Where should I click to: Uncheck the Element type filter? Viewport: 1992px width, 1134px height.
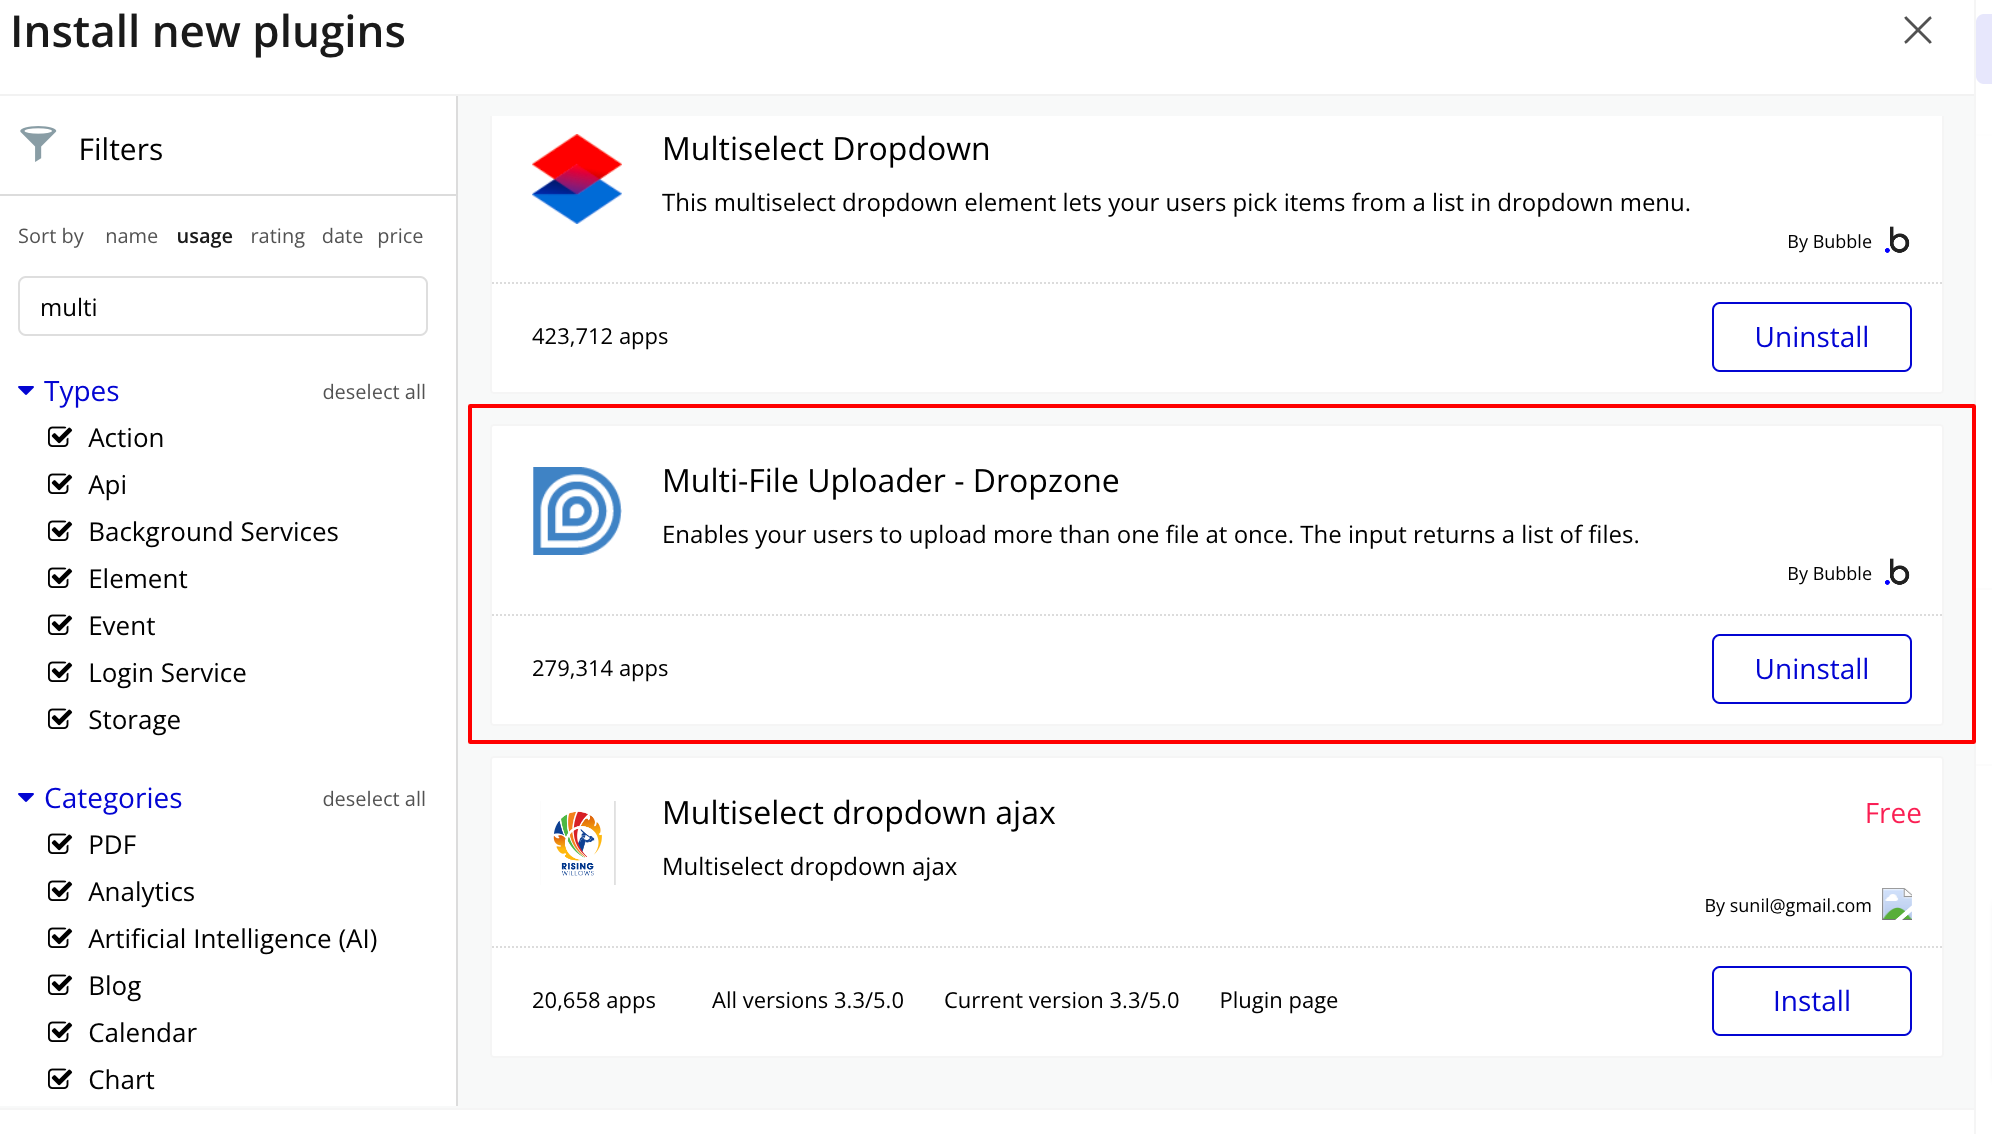(60, 578)
